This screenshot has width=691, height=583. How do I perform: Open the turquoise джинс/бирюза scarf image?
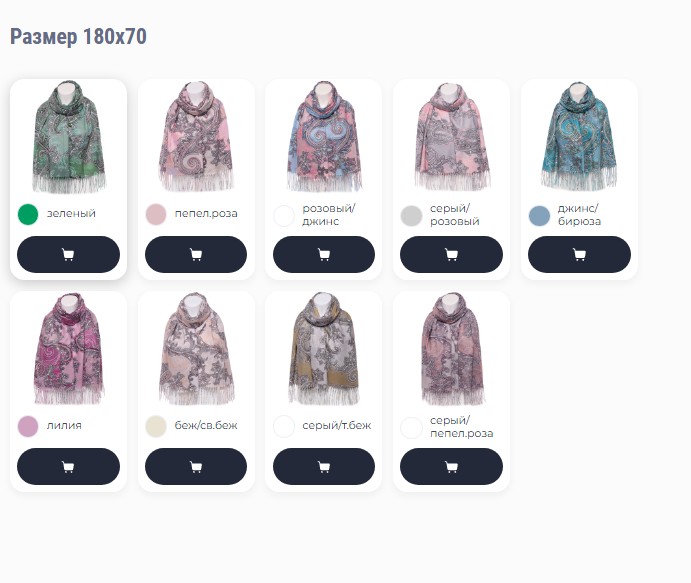pyautogui.click(x=579, y=136)
